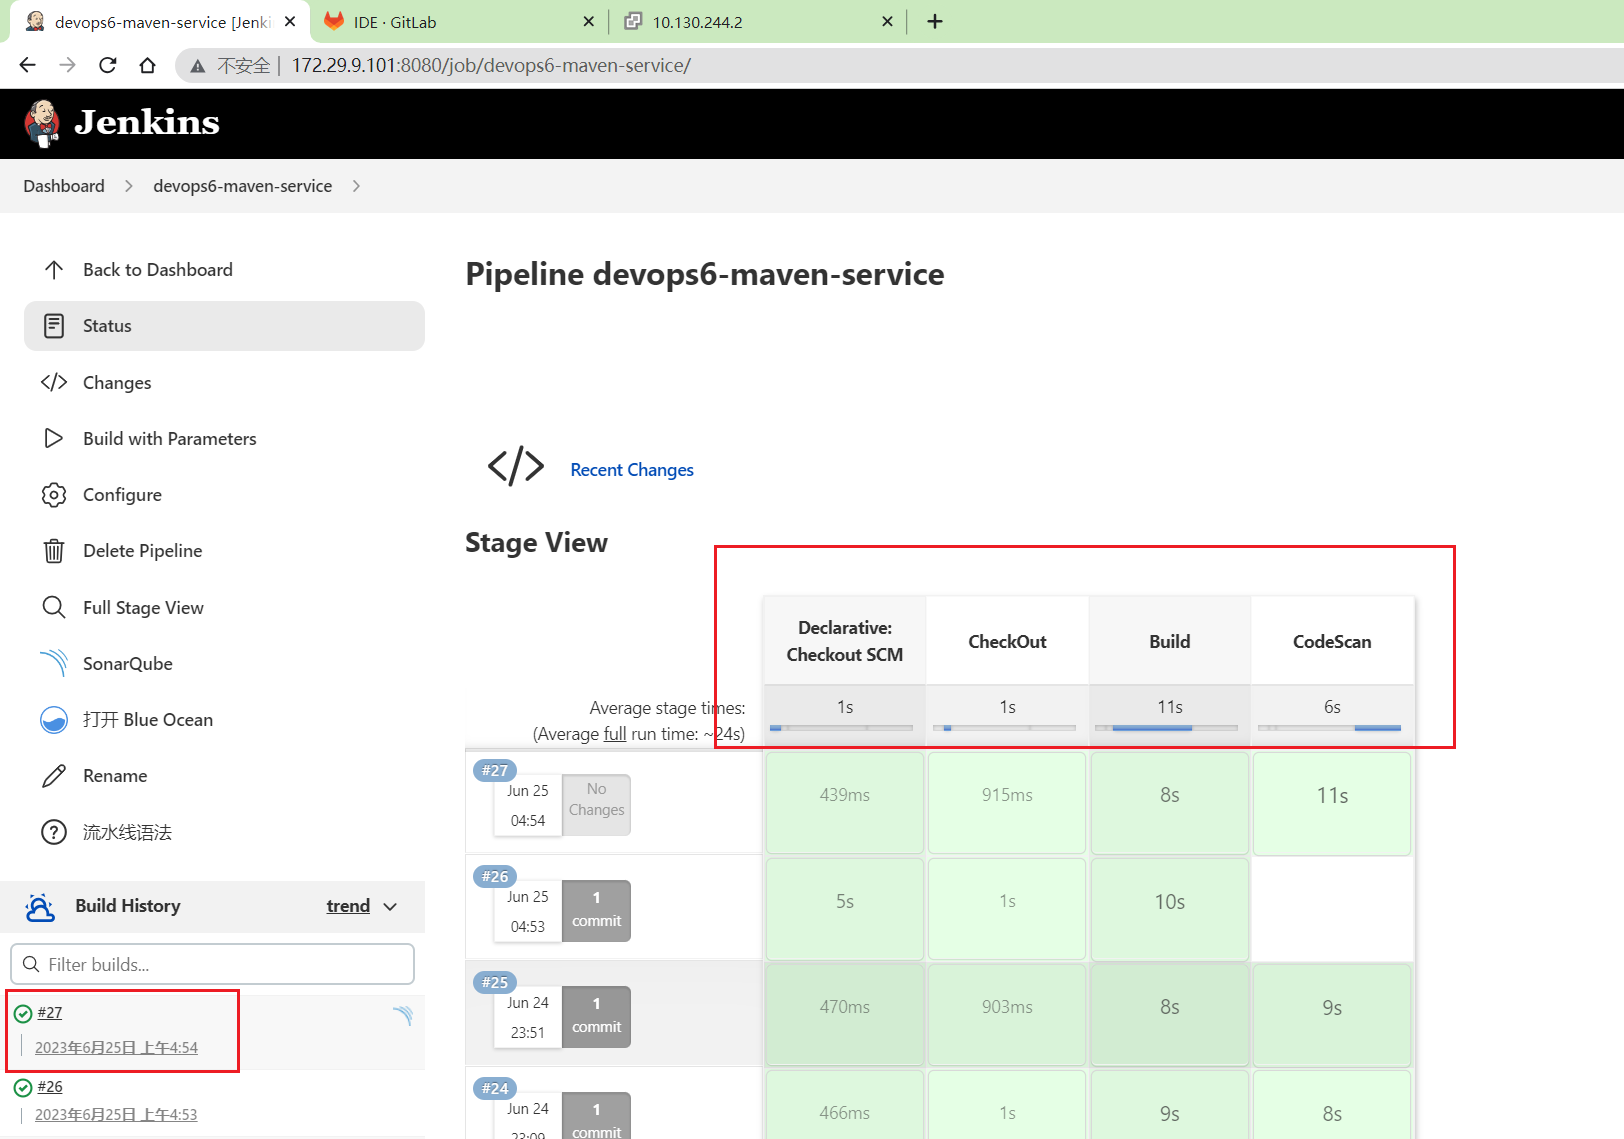Click the Rename pencil icon

54,776
